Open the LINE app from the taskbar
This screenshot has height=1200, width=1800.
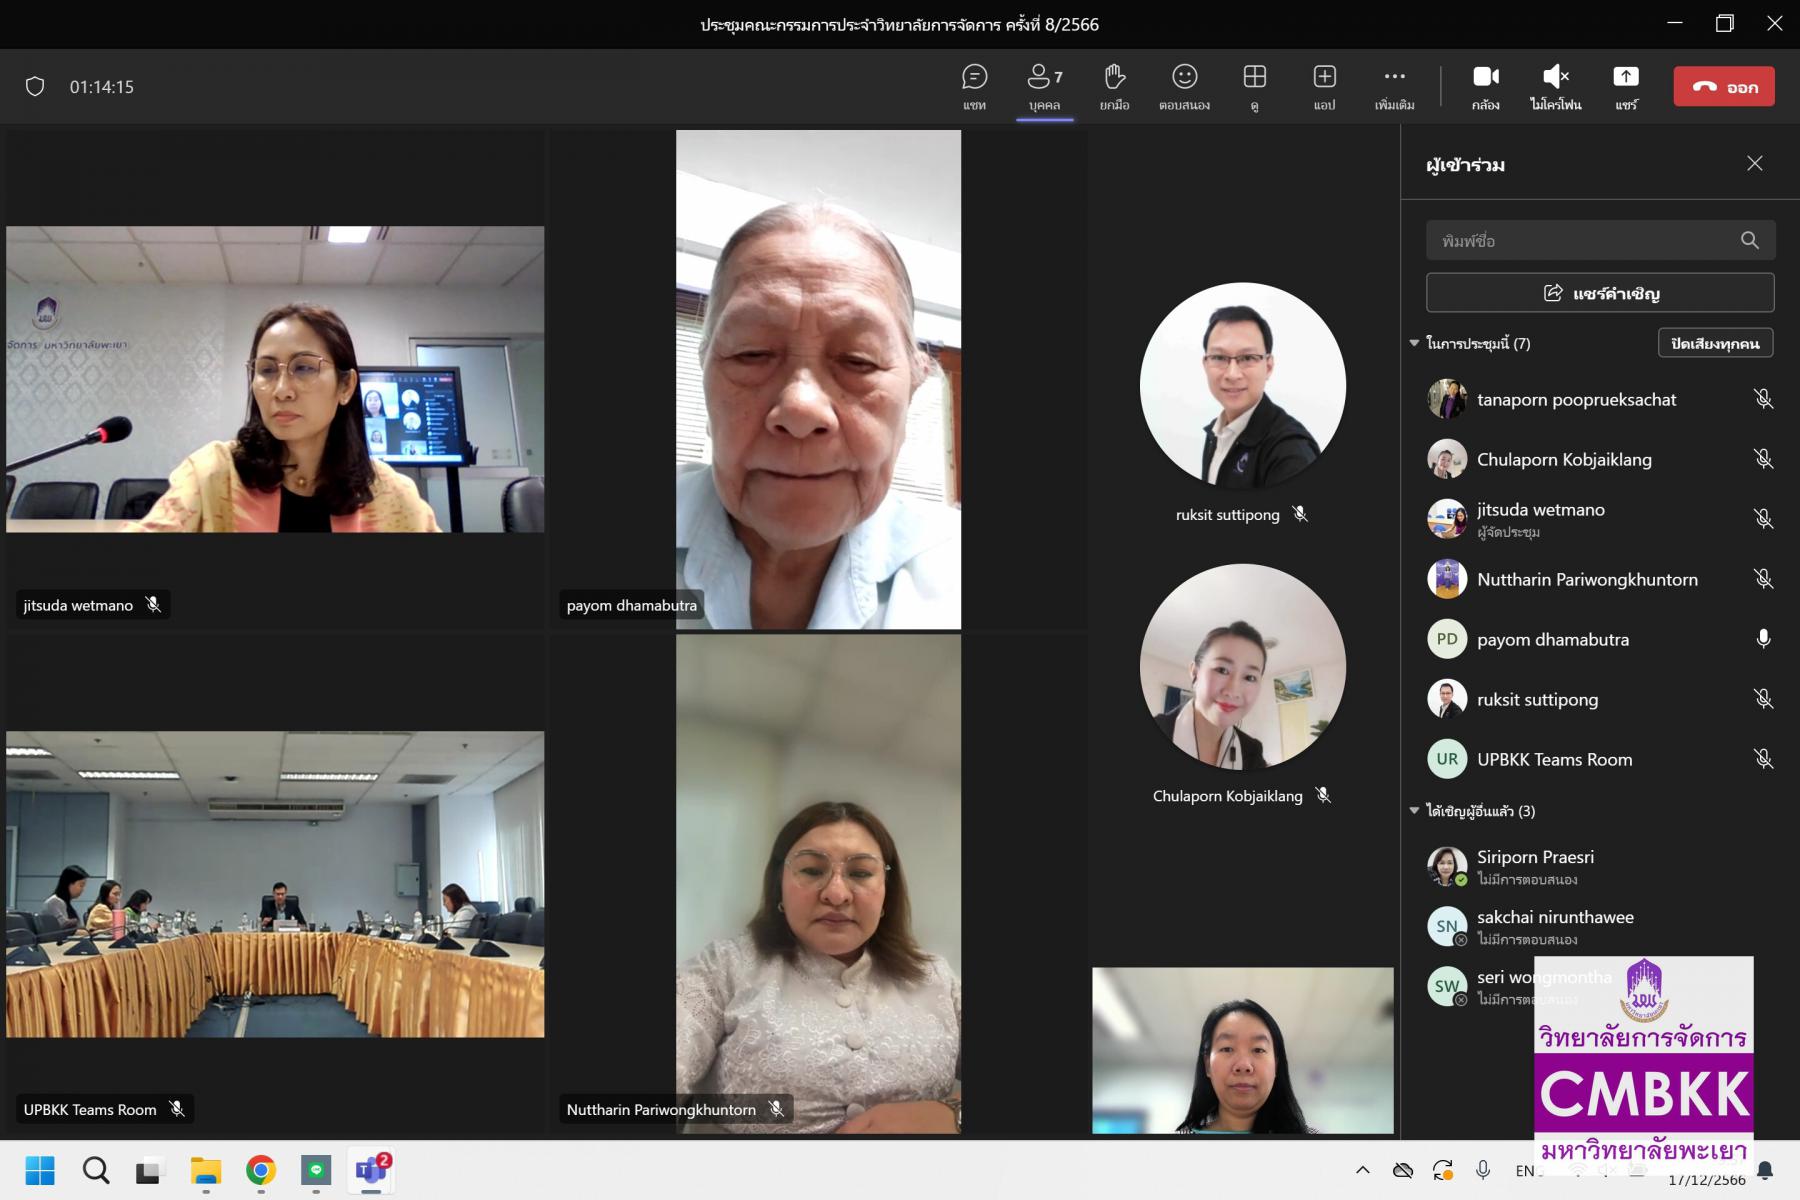click(316, 1170)
